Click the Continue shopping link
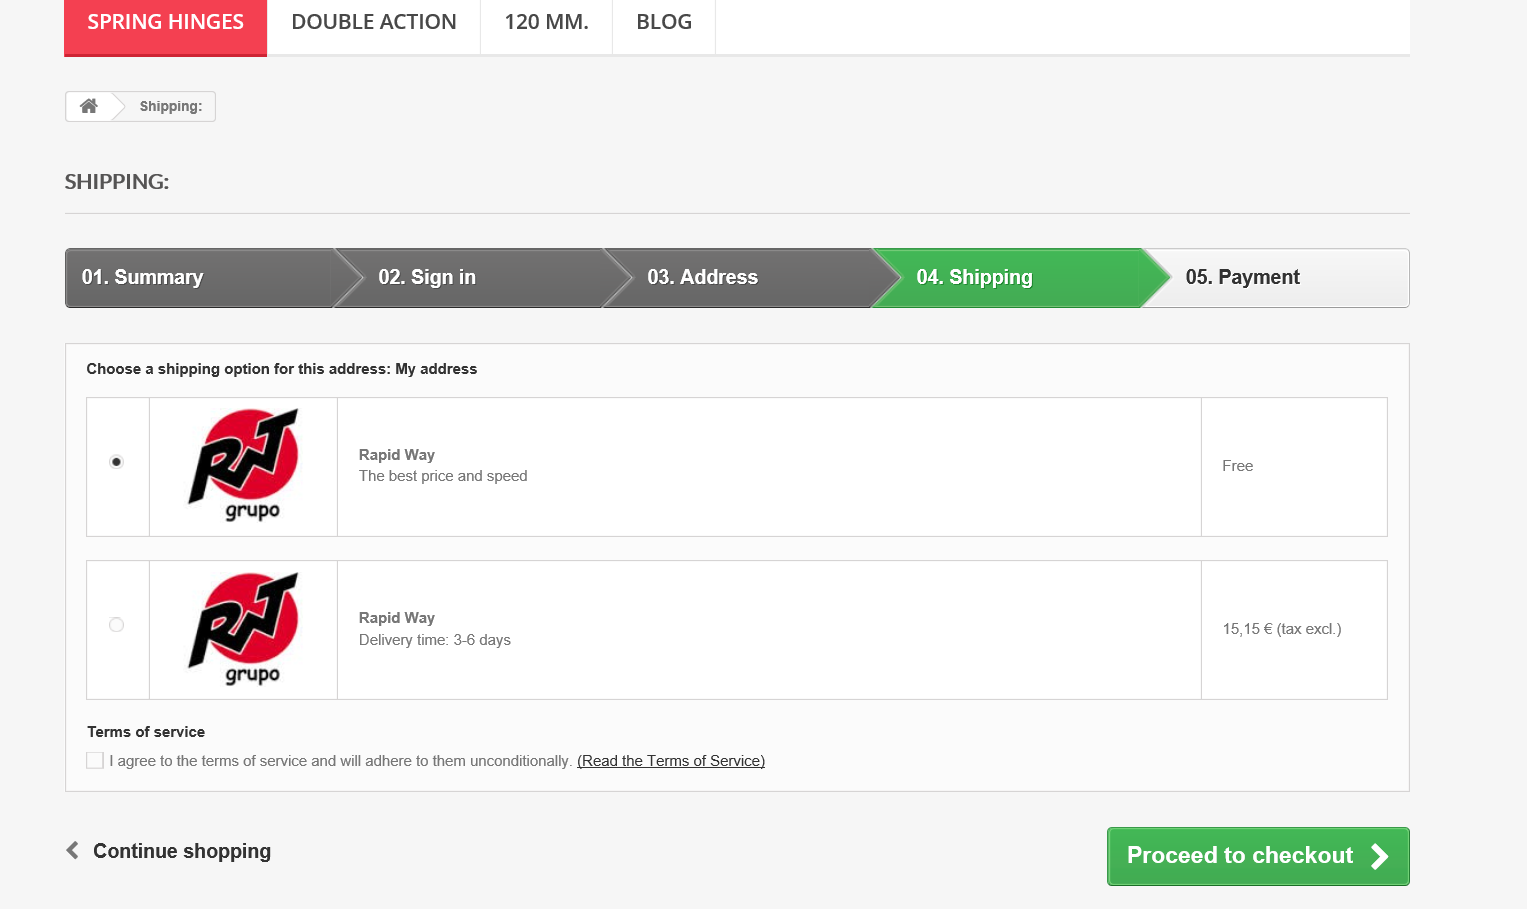Image resolution: width=1527 pixels, height=909 pixels. tap(181, 851)
